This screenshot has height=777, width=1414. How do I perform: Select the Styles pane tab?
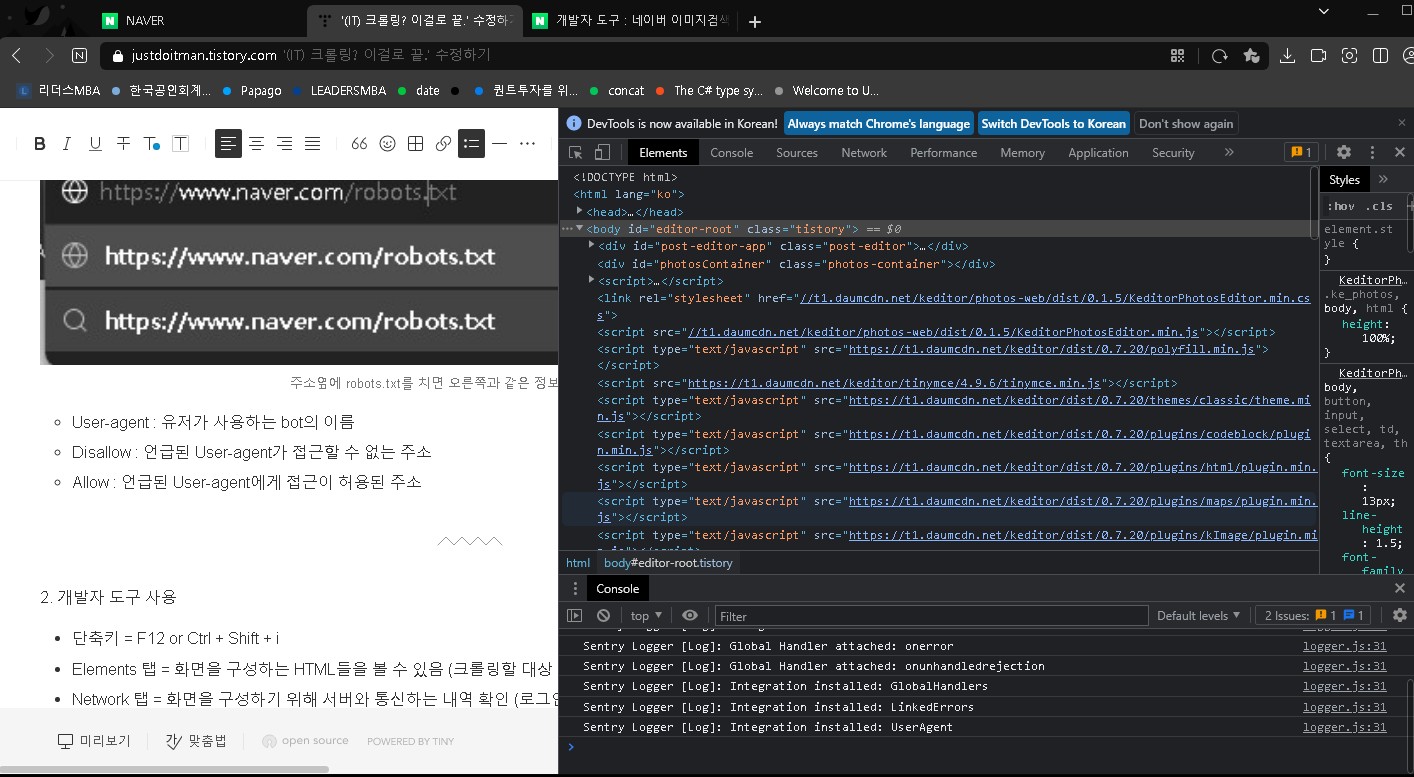tap(1344, 179)
